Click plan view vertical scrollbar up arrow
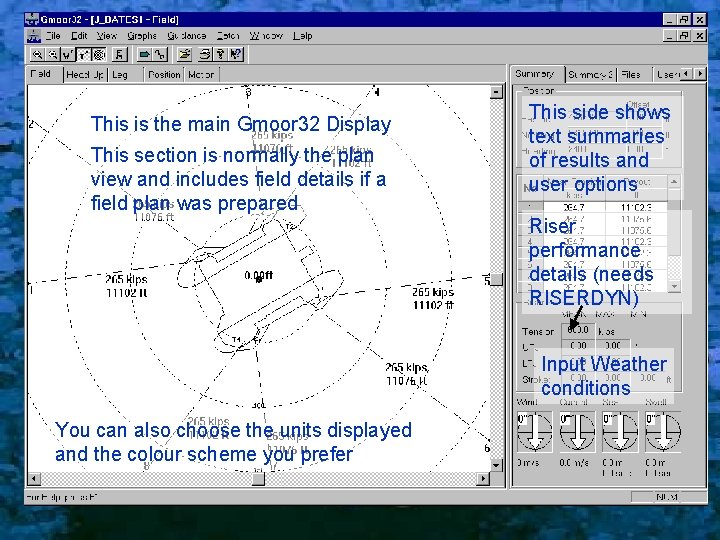This screenshot has width=720, height=540. (x=496, y=91)
